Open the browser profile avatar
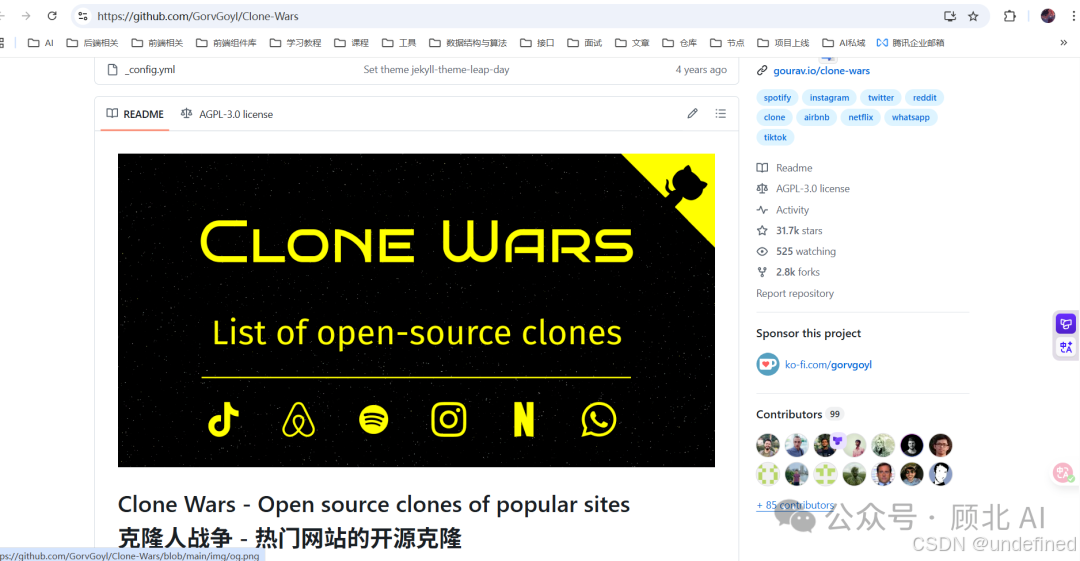The width and height of the screenshot is (1080, 561). [1048, 16]
